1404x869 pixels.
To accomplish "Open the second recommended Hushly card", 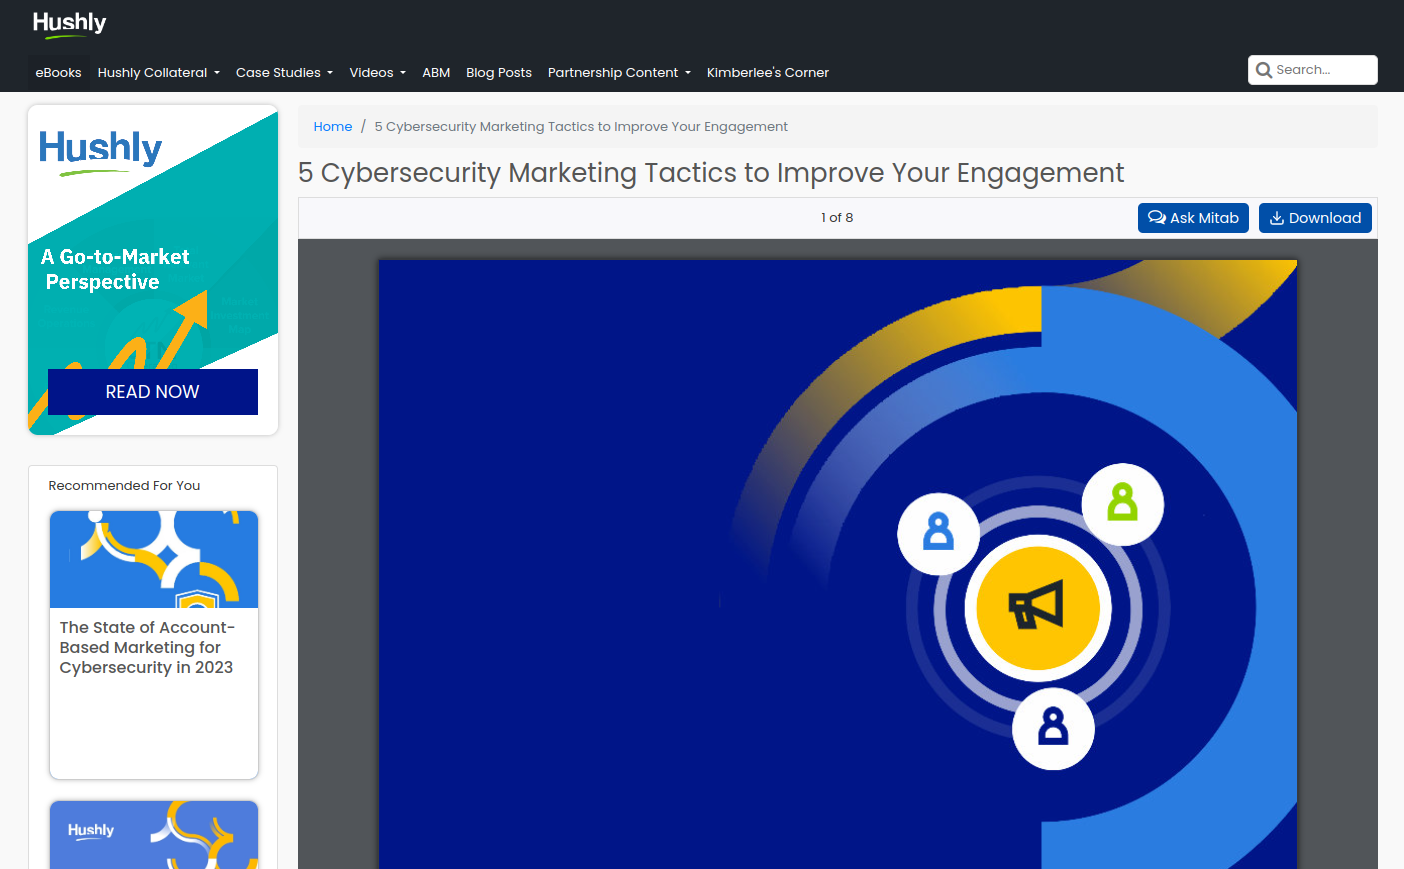I will point(154,834).
